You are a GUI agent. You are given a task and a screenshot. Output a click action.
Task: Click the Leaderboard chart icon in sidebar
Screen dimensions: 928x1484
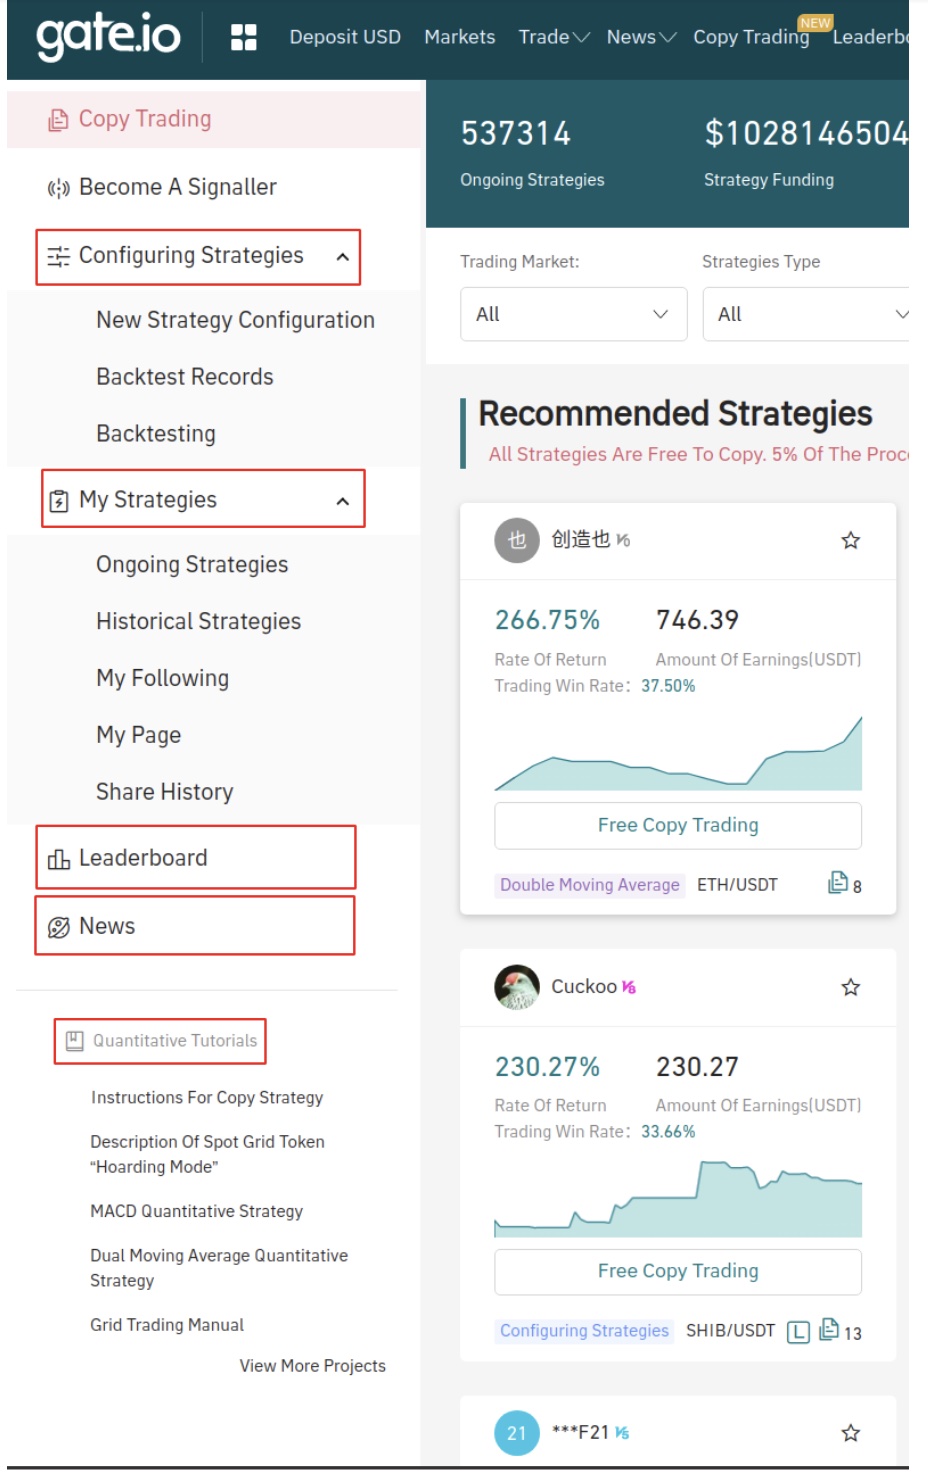(x=58, y=859)
